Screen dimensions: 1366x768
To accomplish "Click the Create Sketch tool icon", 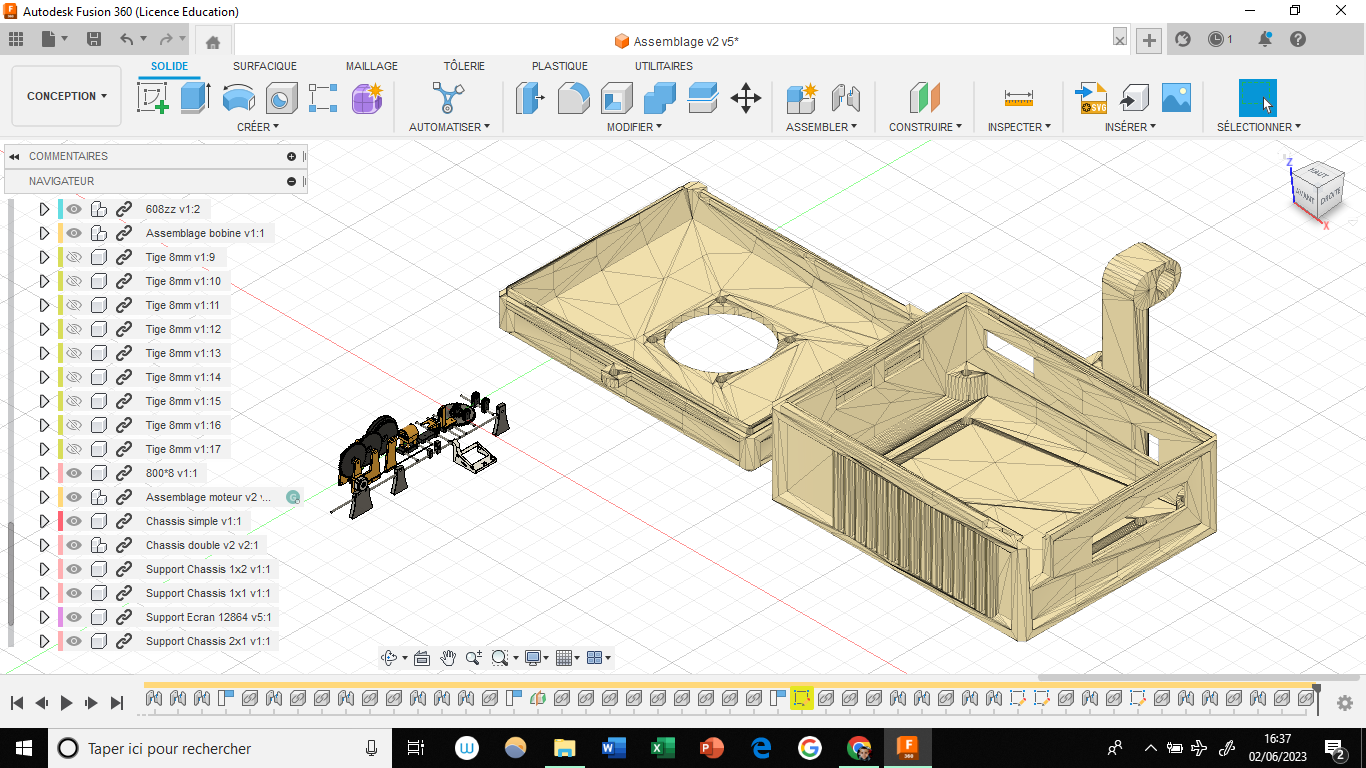I will pyautogui.click(x=152, y=98).
